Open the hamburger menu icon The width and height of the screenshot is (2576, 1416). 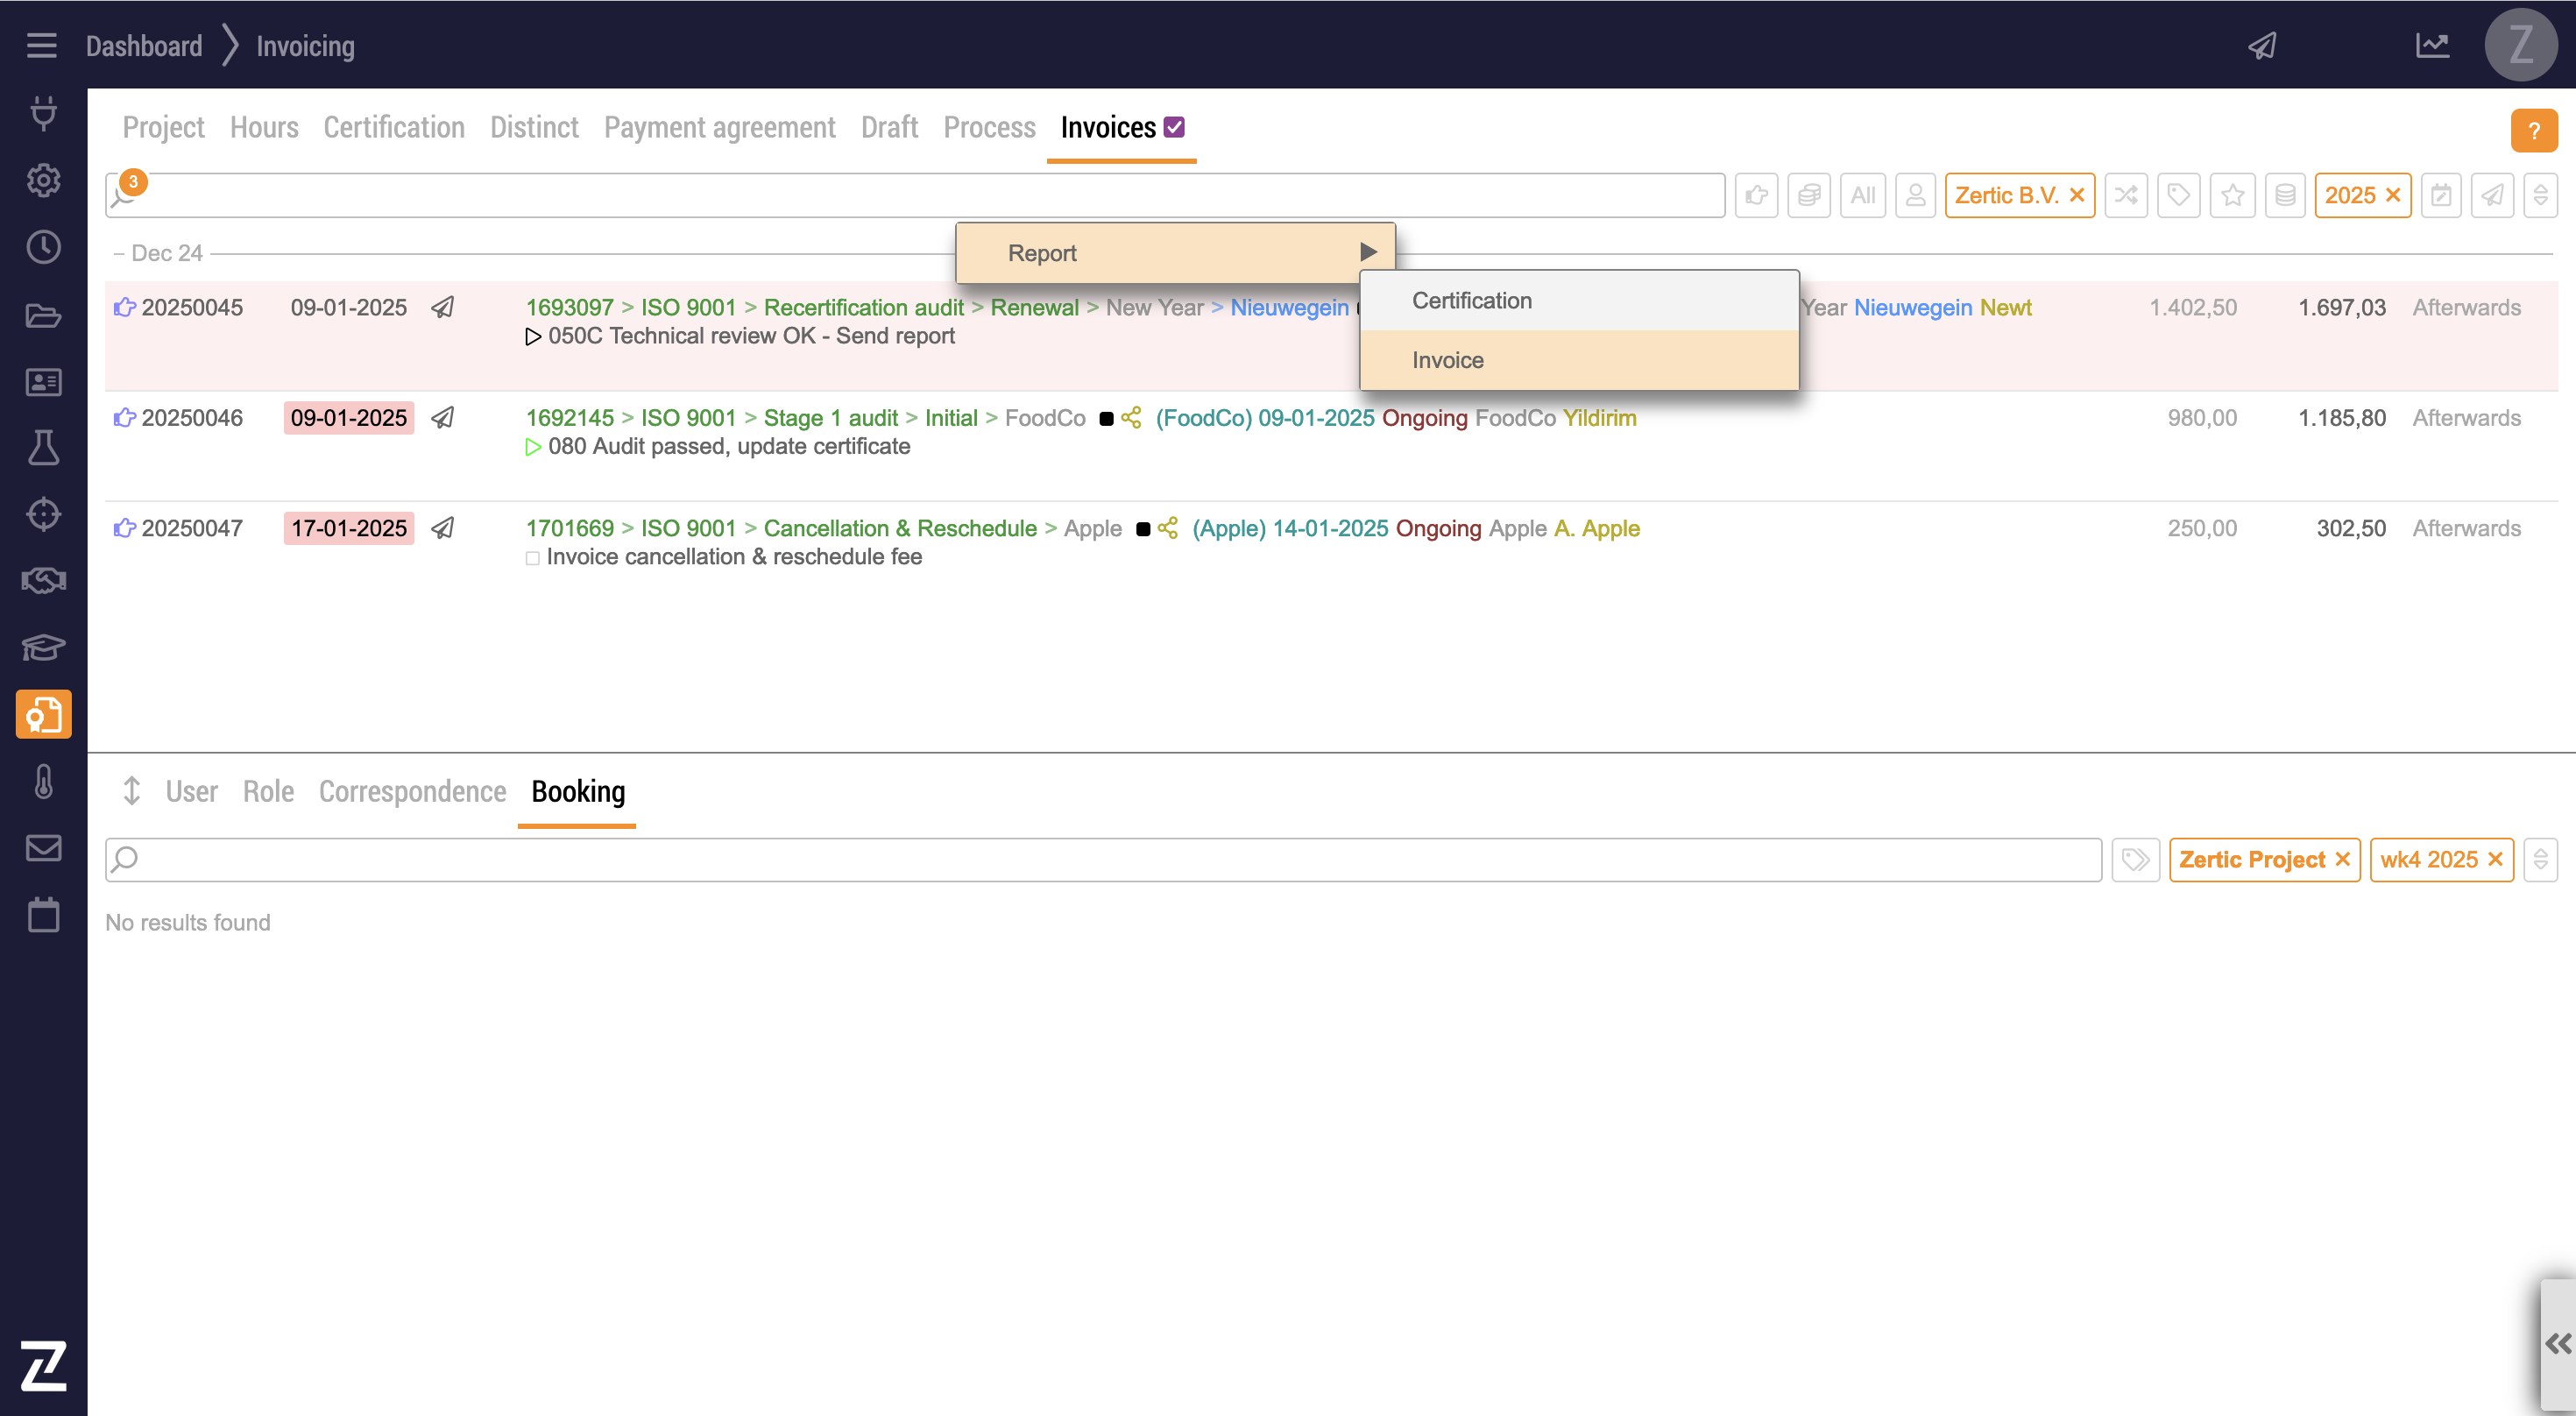pos(41,46)
